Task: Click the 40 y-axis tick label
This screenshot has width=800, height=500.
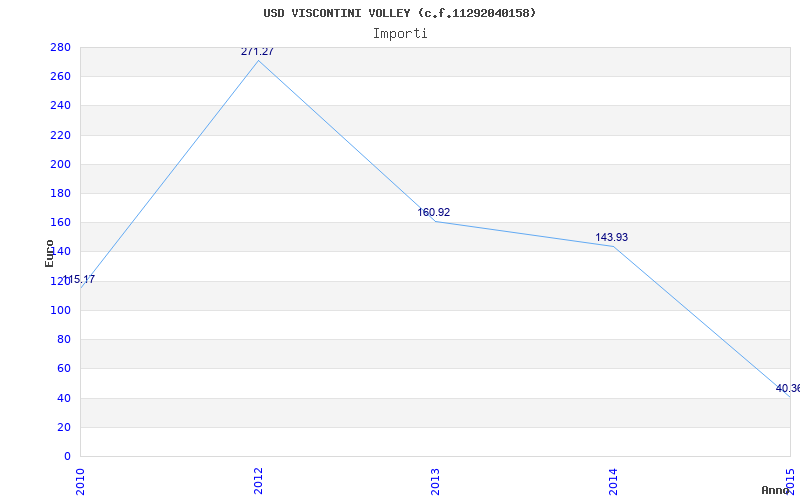Action: 64,398
